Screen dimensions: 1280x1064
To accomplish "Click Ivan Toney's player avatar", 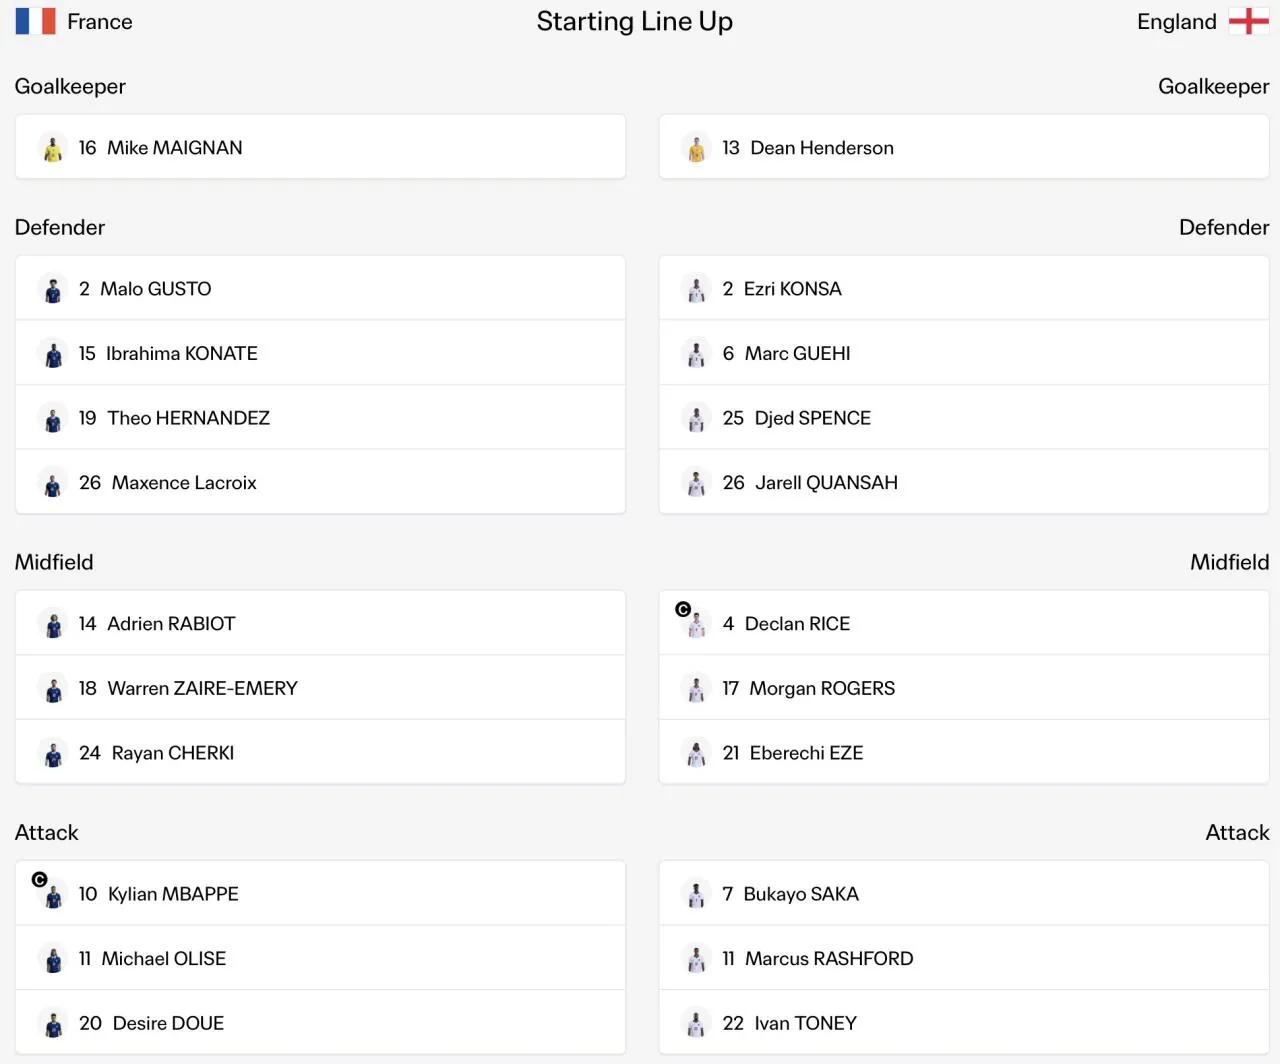I will coord(696,1023).
